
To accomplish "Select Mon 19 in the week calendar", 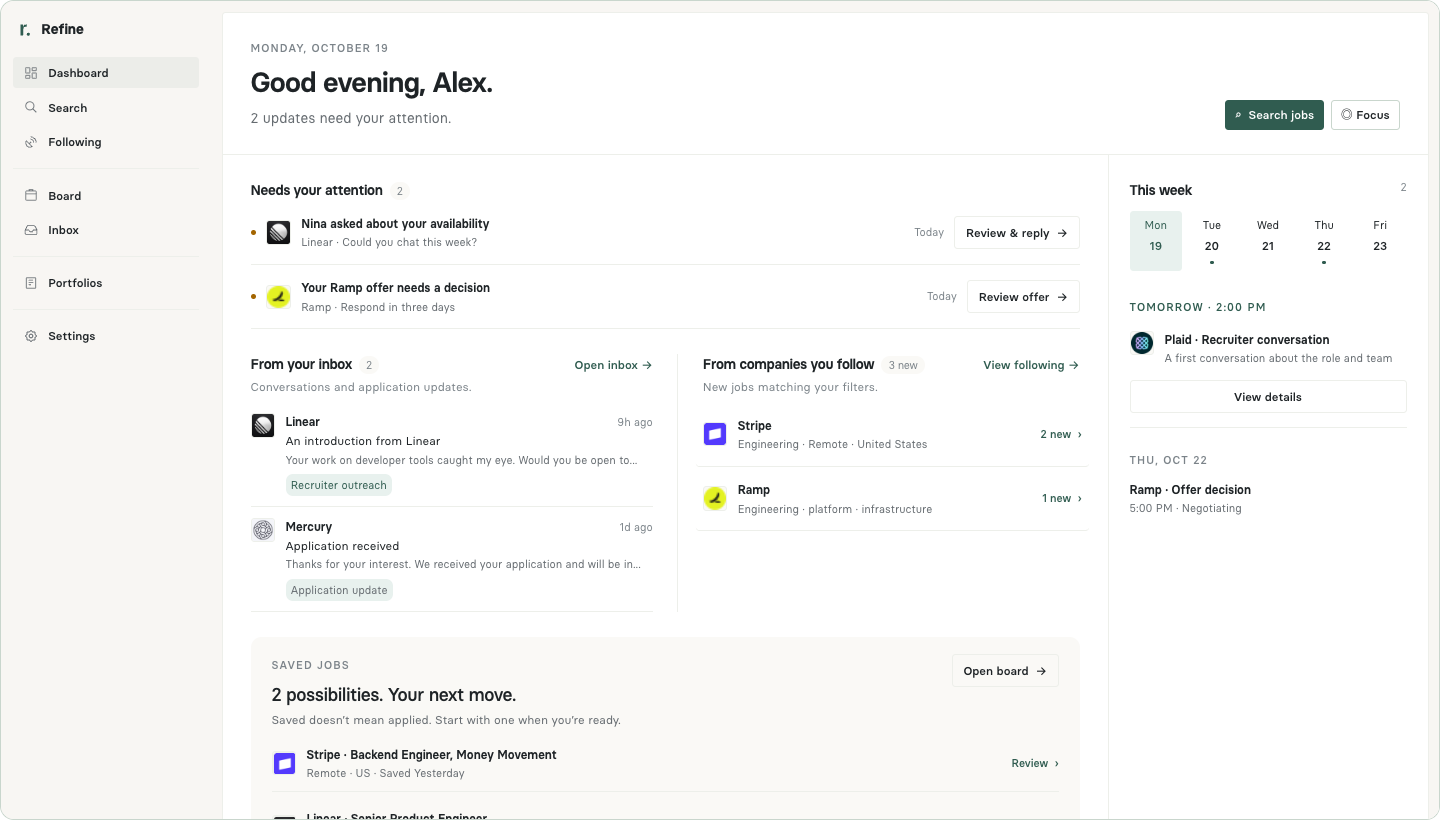I will click(1156, 241).
